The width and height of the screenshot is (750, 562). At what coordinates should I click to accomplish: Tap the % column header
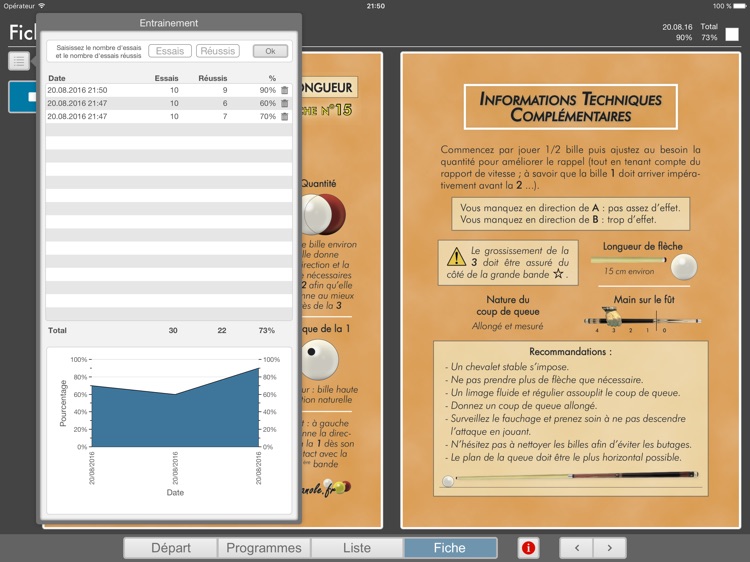coord(272,78)
